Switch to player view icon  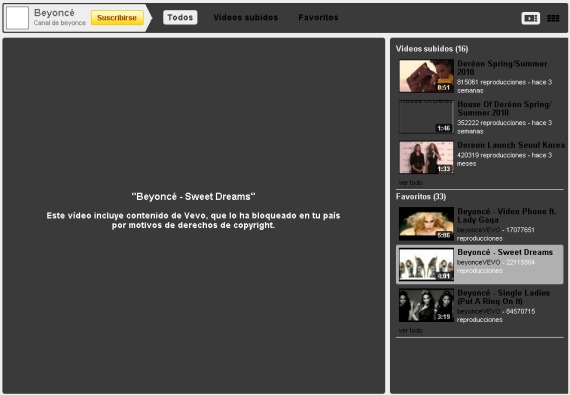click(530, 18)
